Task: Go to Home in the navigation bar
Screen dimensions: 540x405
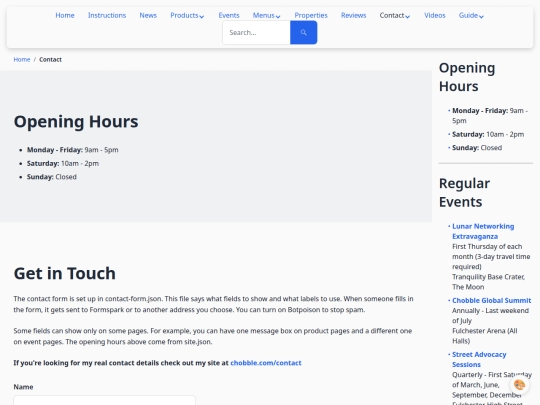Action: click(65, 15)
